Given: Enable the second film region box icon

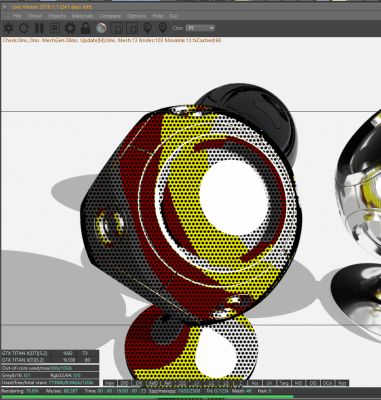Looking at the screenshot, I should click(x=132, y=28).
